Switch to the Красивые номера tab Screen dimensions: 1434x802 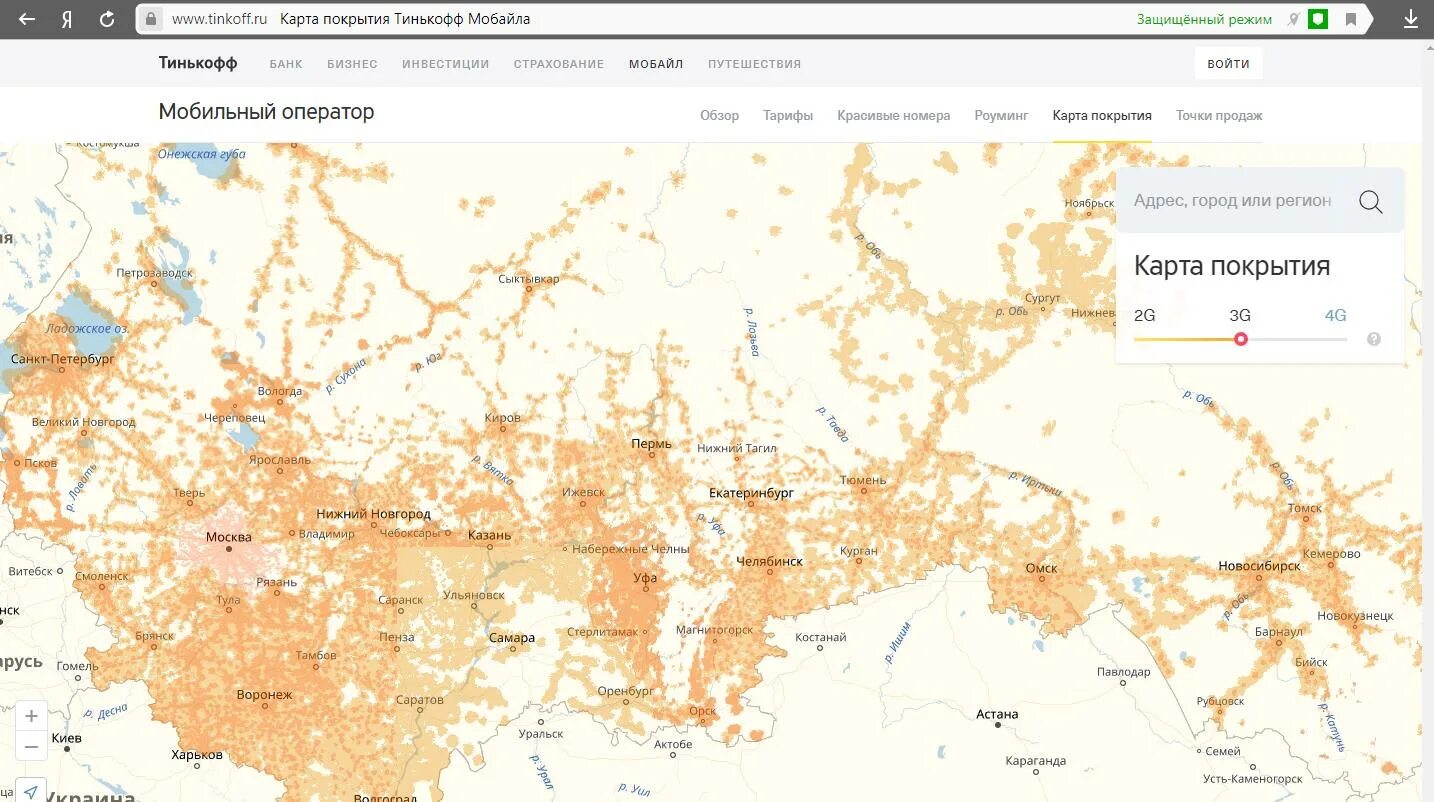click(894, 115)
